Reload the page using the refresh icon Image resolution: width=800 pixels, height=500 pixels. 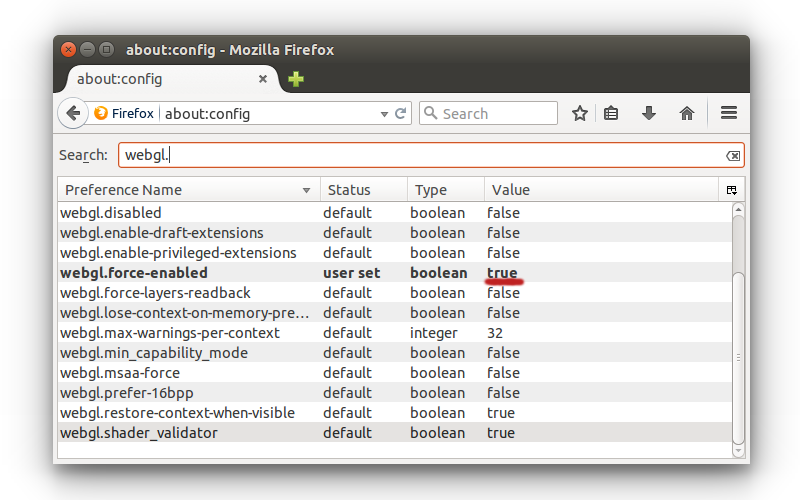tap(401, 114)
